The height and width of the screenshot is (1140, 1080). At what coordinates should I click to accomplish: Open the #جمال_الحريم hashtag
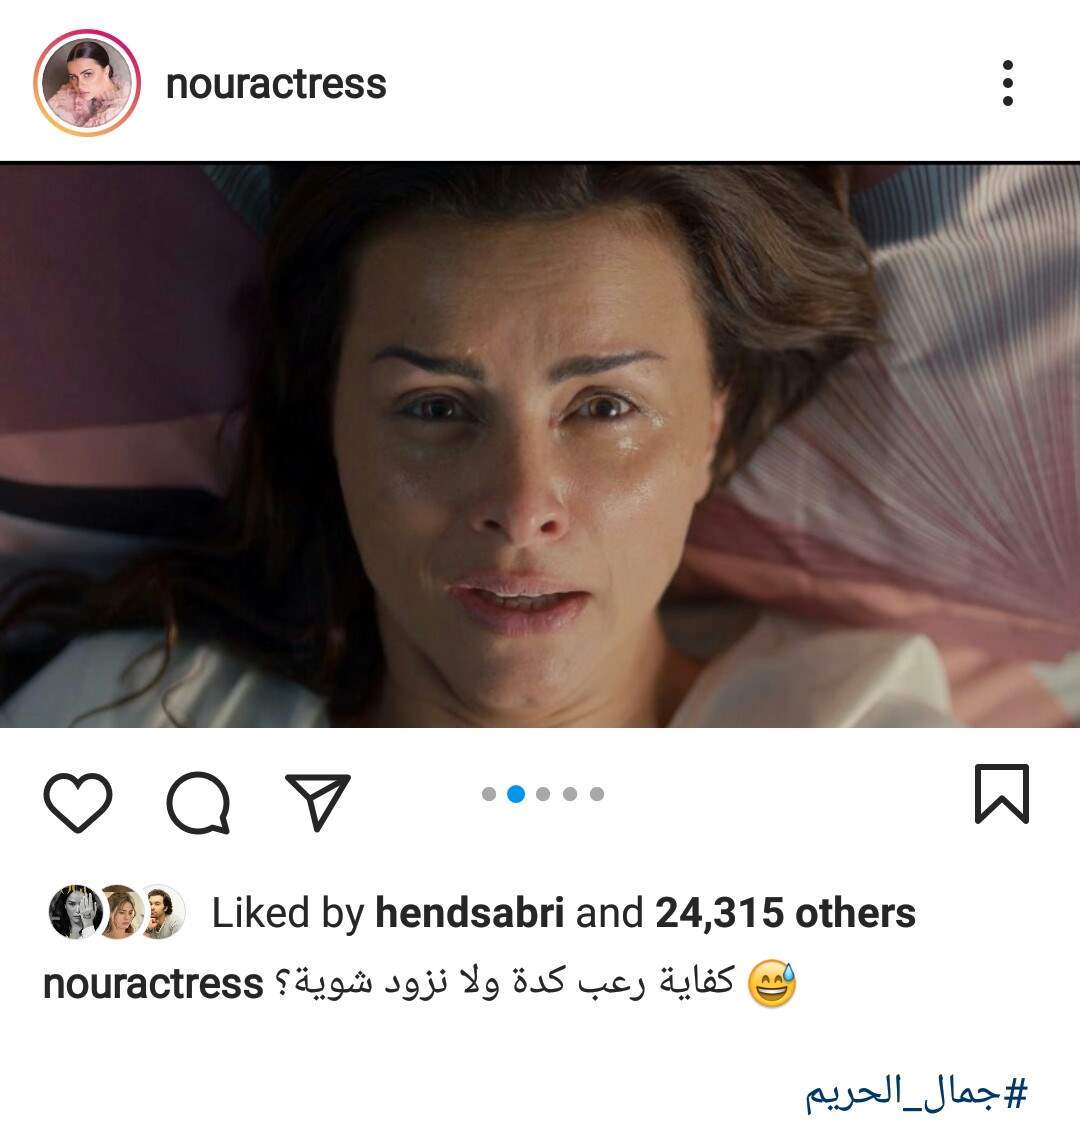pyautogui.click(x=916, y=1093)
